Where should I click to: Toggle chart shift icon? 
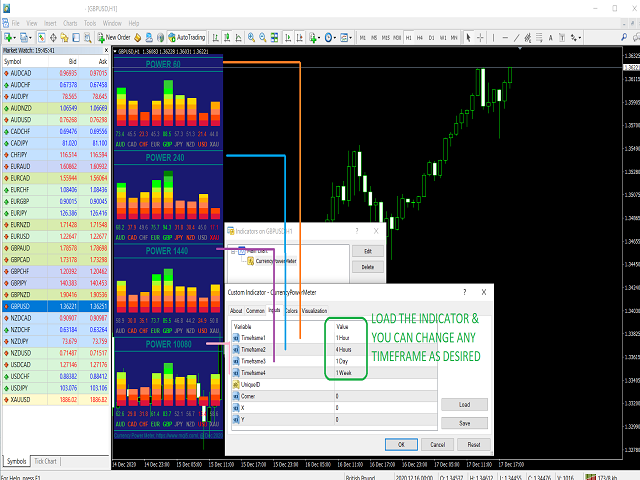pyautogui.click(x=300, y=38)
